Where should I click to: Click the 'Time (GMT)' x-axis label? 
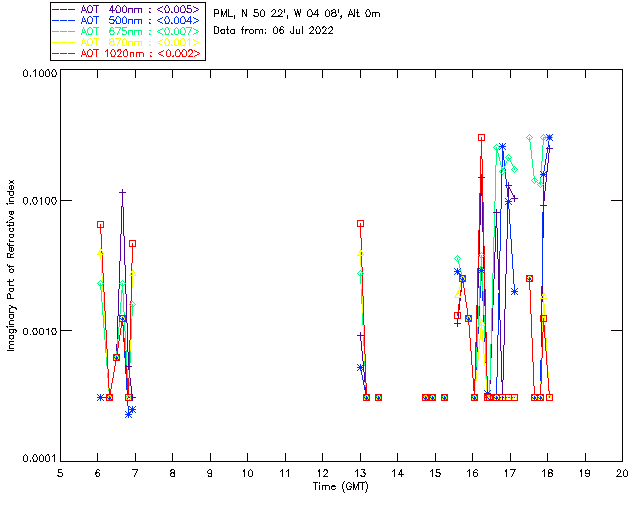point(341,486)
